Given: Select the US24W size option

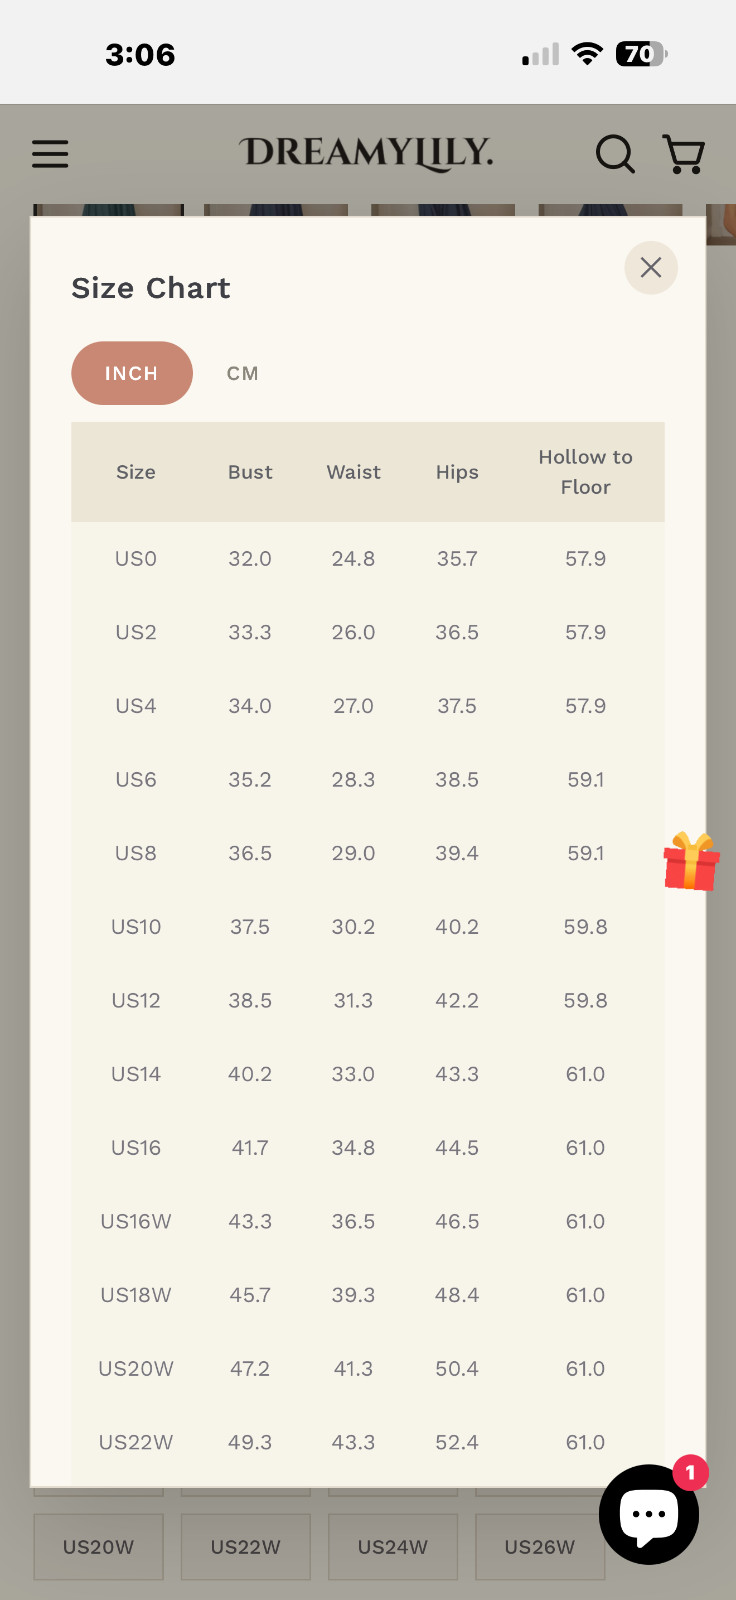Looking at the screenshot, I should click(392, 1547).
